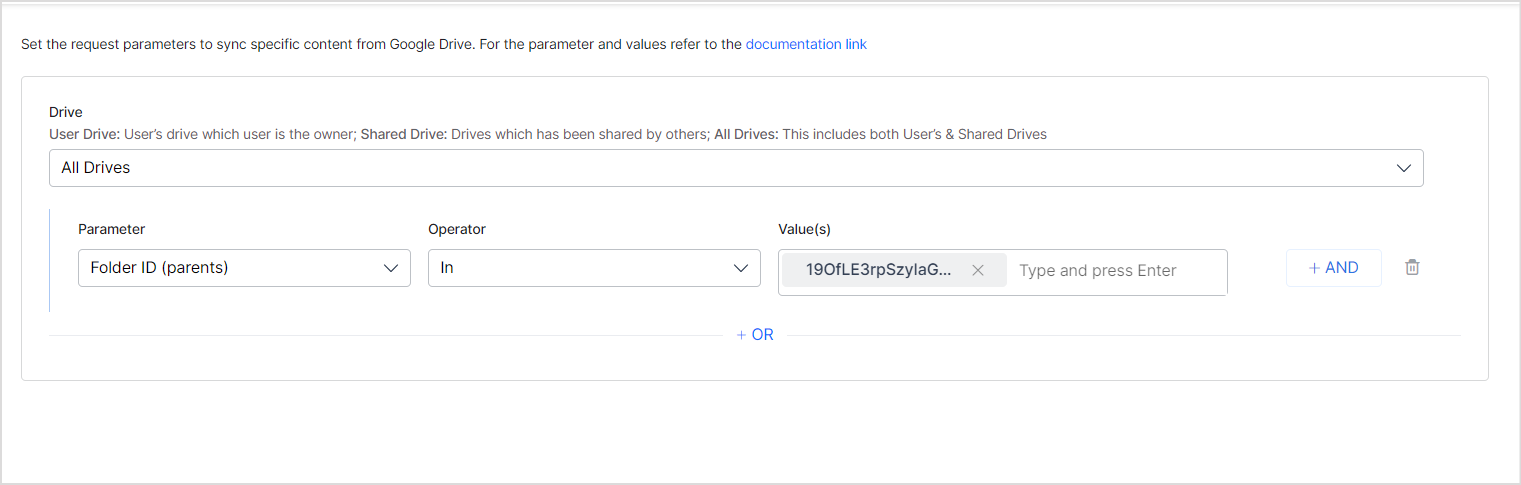1521x485 pixels.
Task: Click the Operator column label
Action: [456, 229]
